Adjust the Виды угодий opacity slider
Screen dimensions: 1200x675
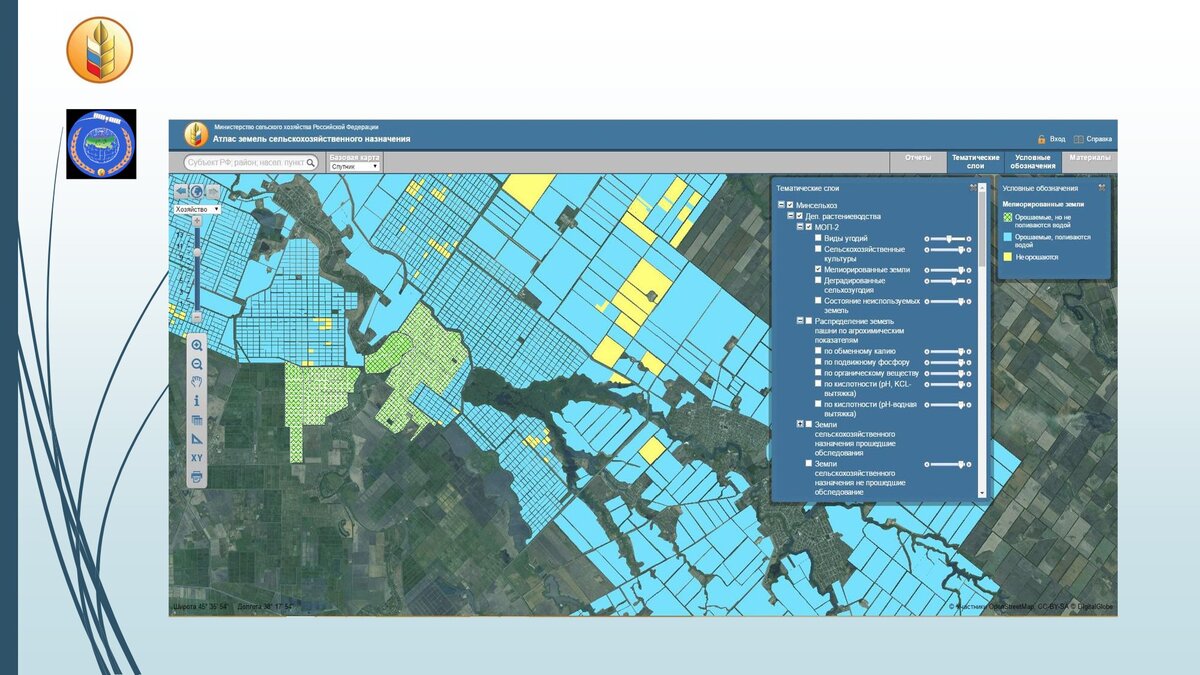point(947,238)
